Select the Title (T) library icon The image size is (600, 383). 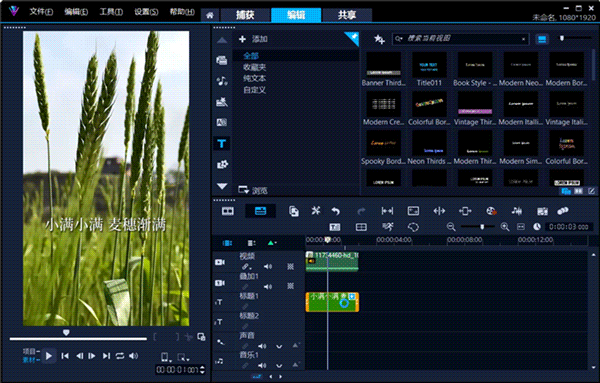pos(222,143)
